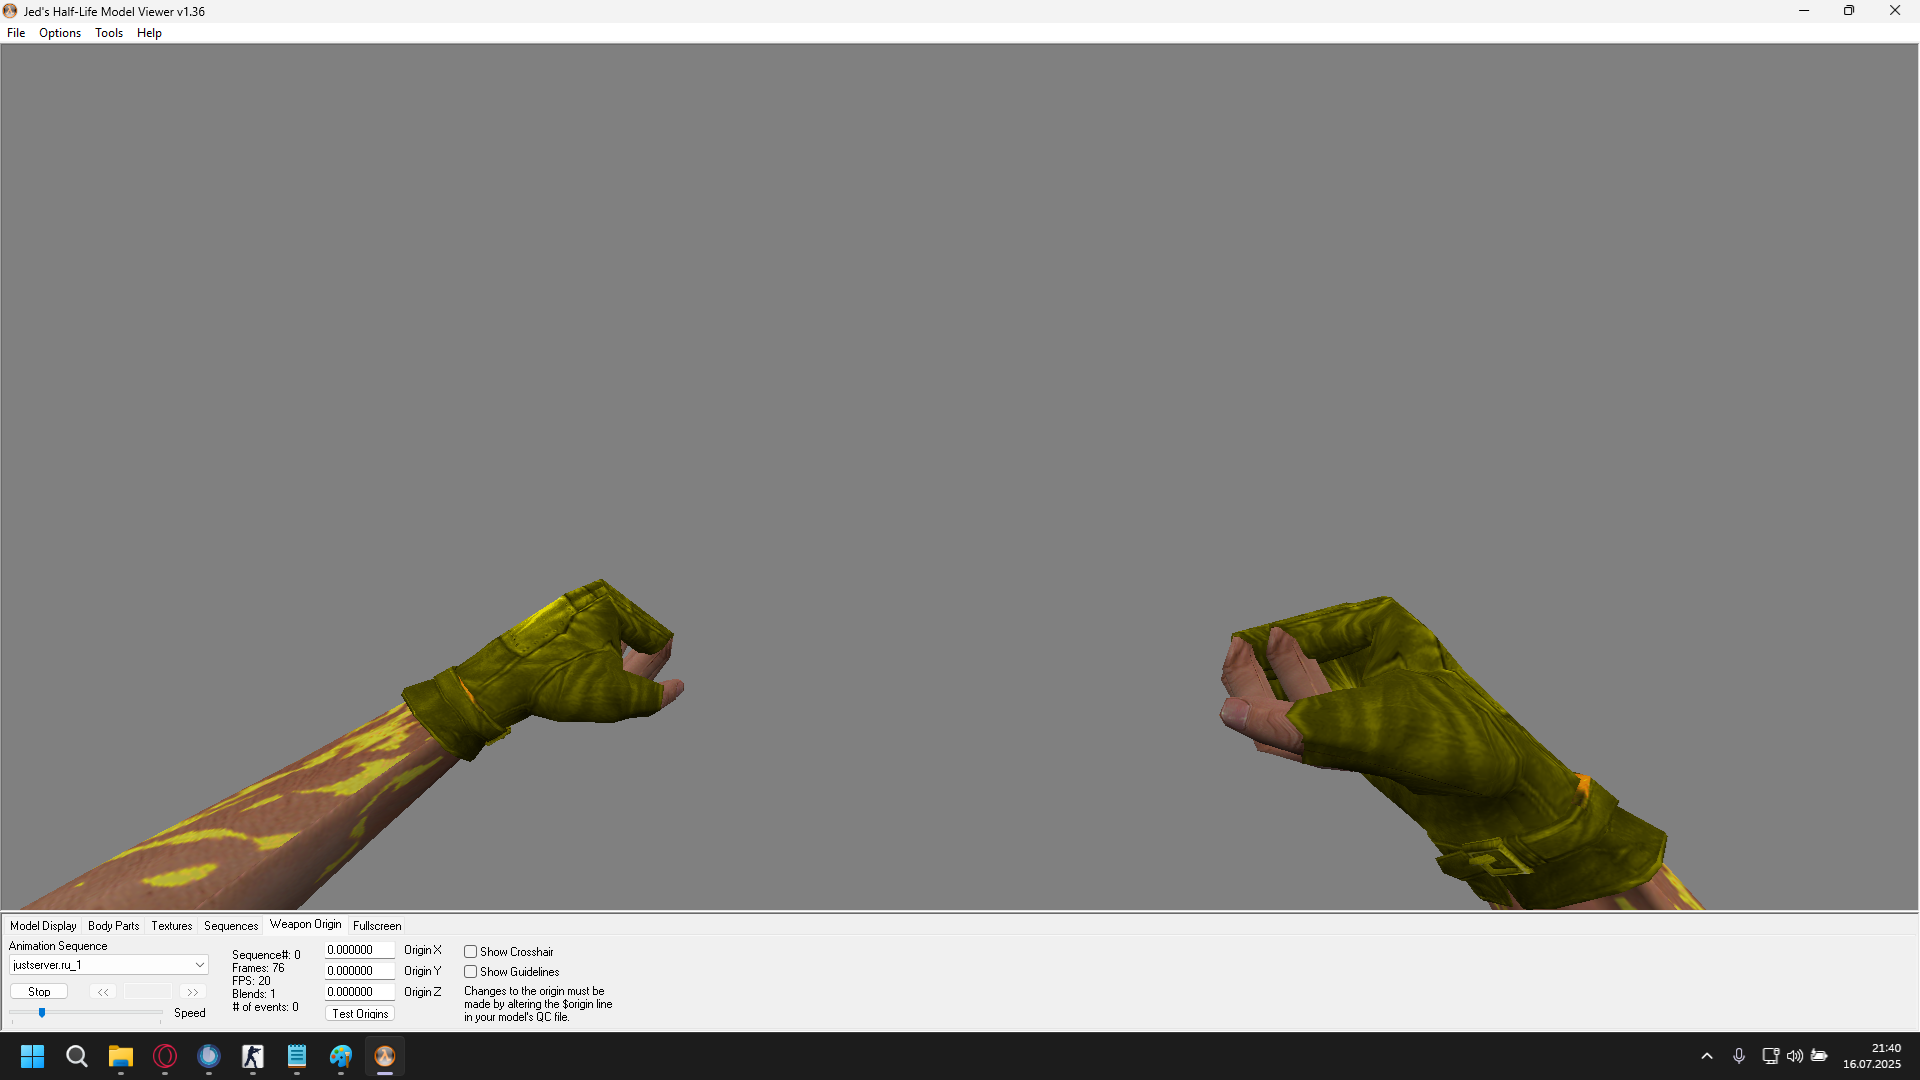The height and width of the screenshot is (1080, 1920).
Task: Enable Show Crosshair checkbox
Action: click(x=470, y=952)
